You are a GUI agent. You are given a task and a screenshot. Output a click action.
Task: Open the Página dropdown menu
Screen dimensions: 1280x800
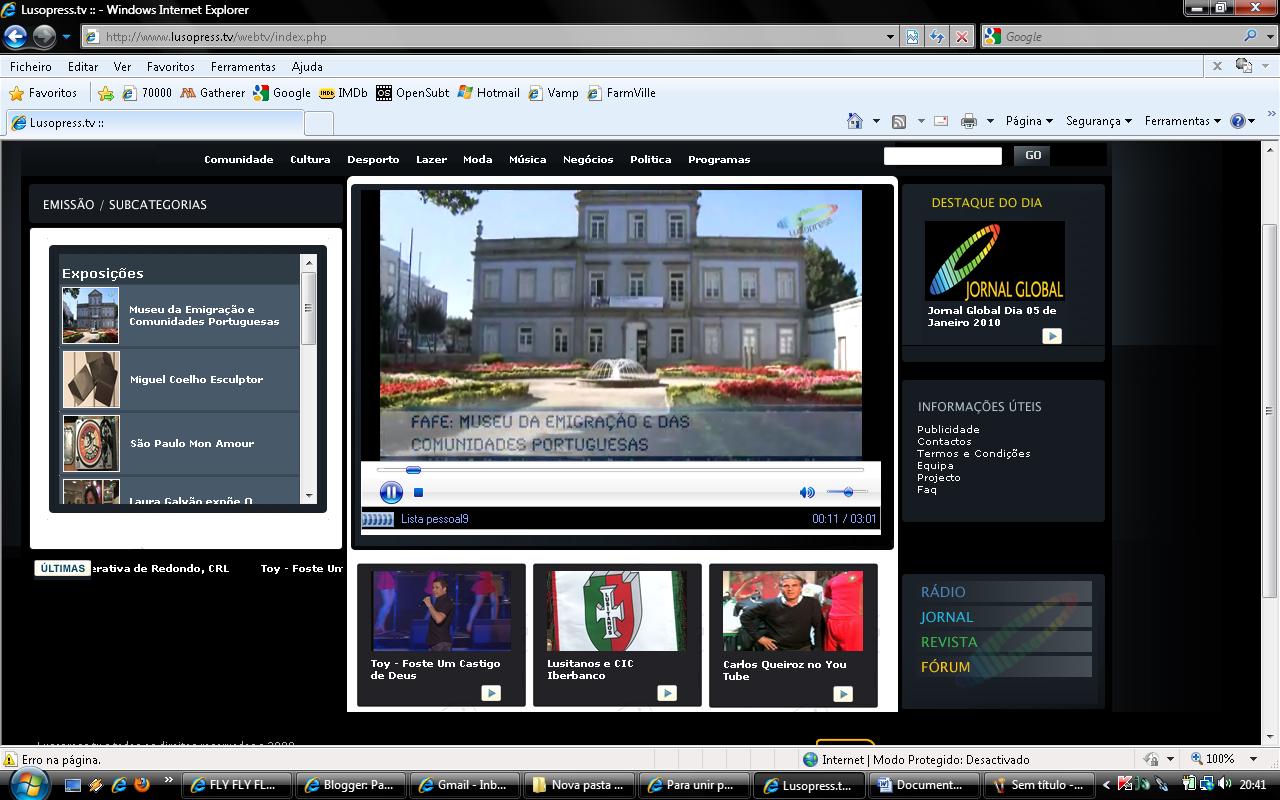[1029, 121]
